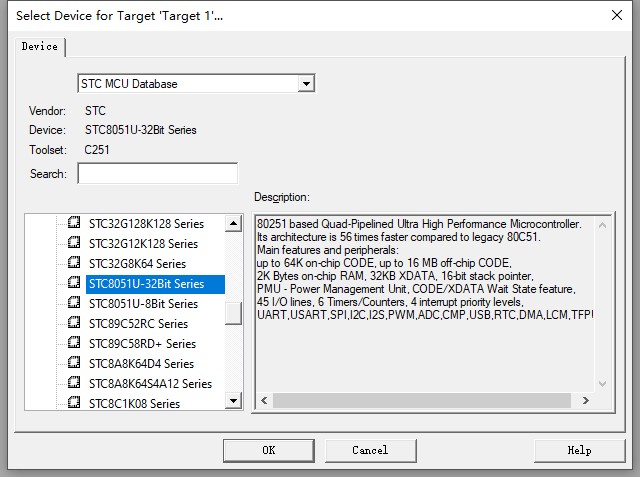Click the Device value 'STC8051U-32Bit Series'
The height and width of the screenshot is (477, 640).
pyautogui.click(x=140, y=130)
